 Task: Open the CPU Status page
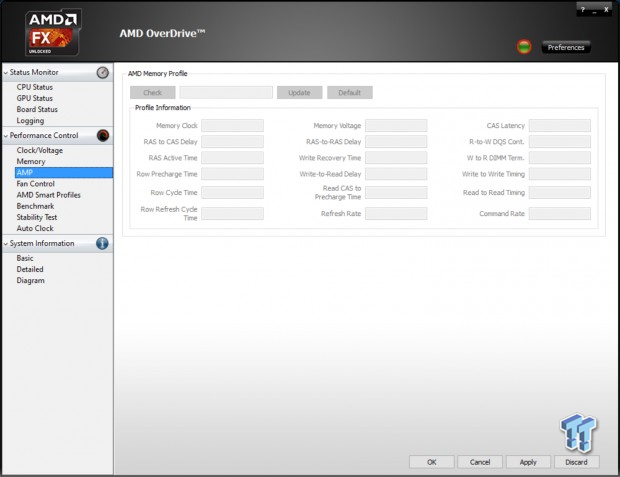[35, 87]
